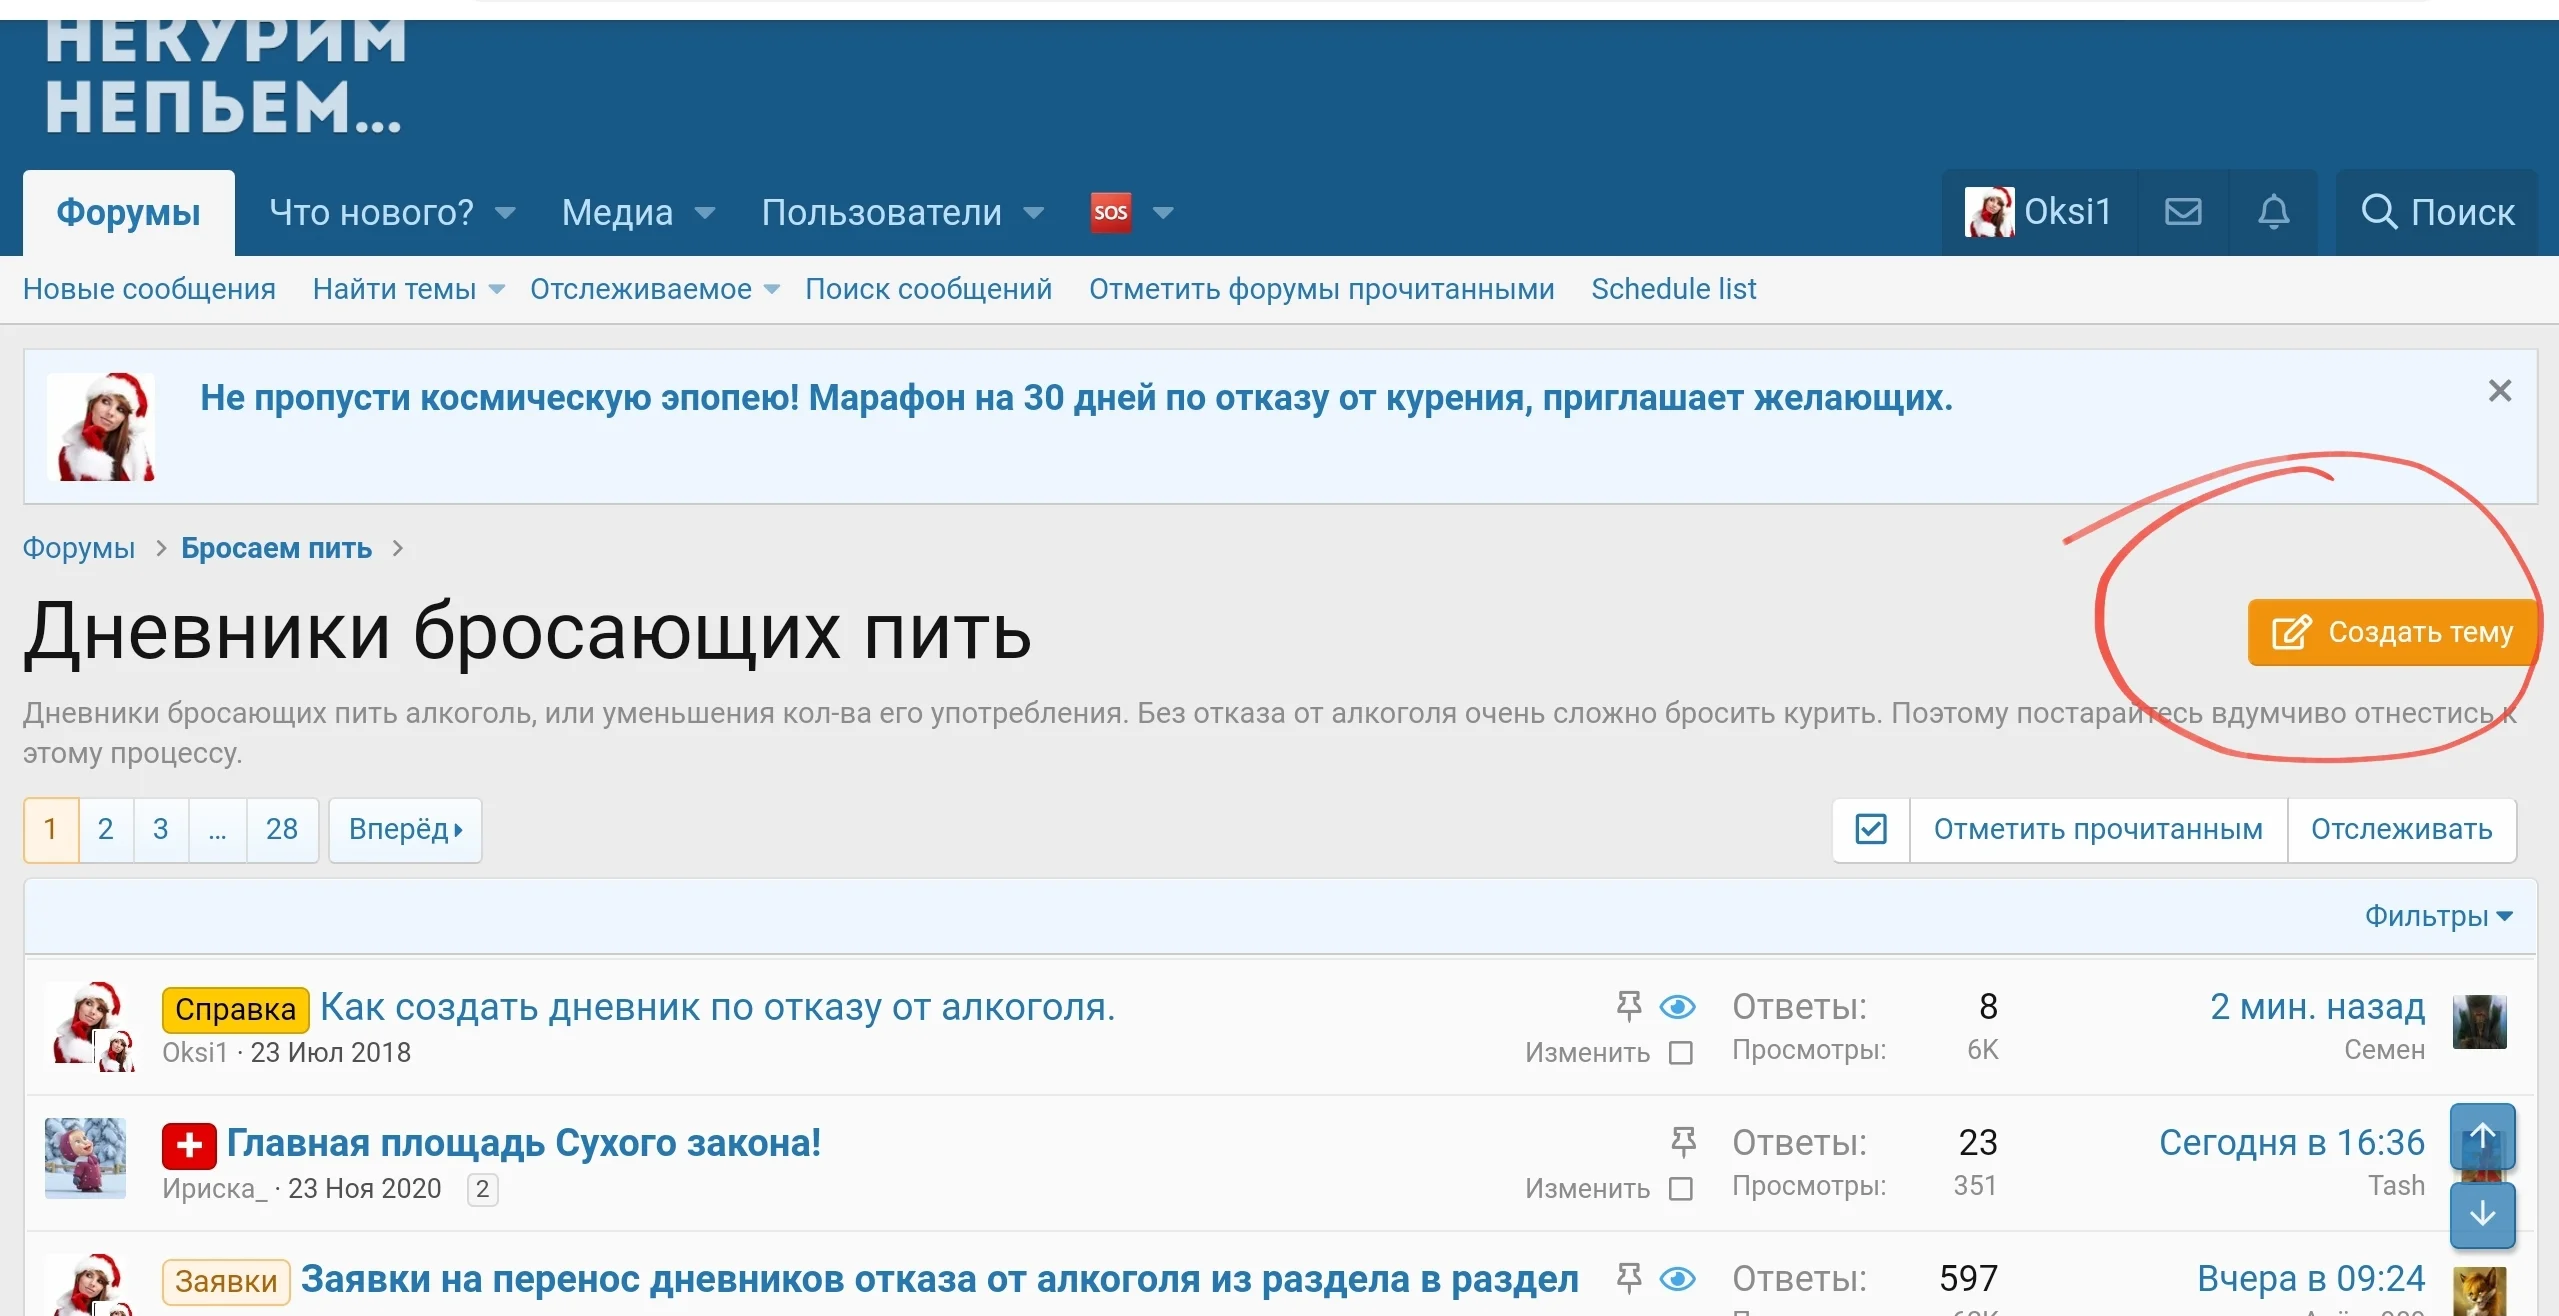The width and height of the screenshot is (2559, 1316).
Task: Click the scroll-to-top arrow button
Action: [x=2484, y=1135]
